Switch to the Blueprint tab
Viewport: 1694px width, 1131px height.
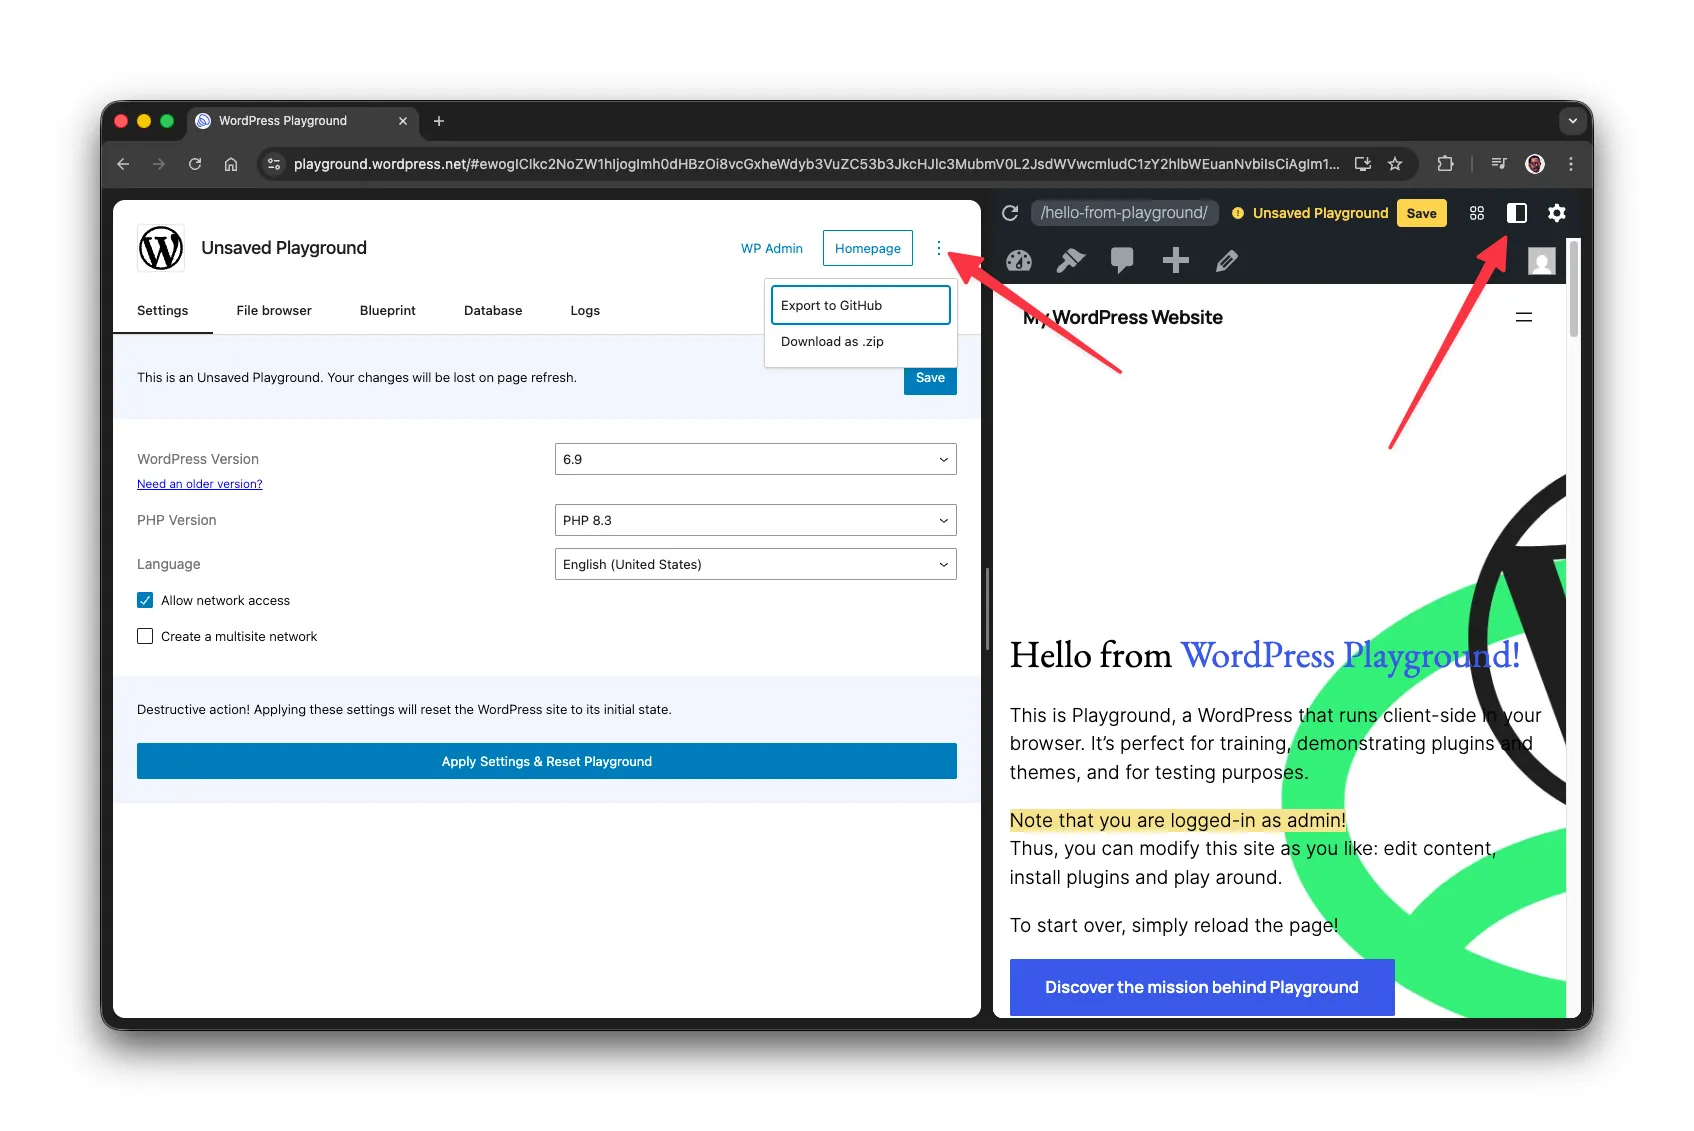tap(387, 311)
